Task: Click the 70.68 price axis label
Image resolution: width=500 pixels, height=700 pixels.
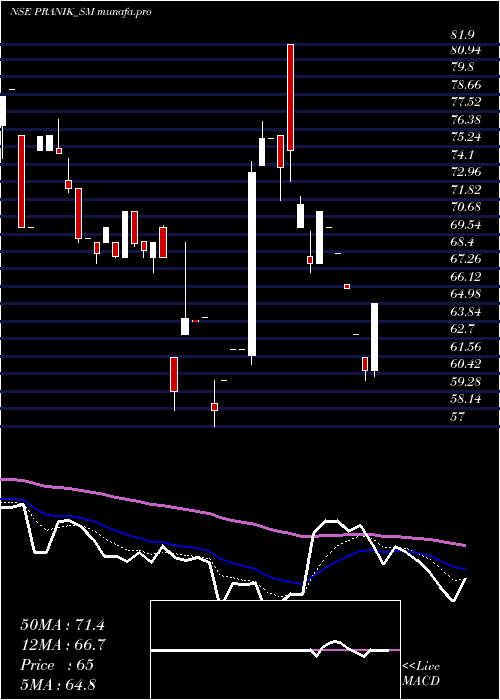Action: [466, 207]
